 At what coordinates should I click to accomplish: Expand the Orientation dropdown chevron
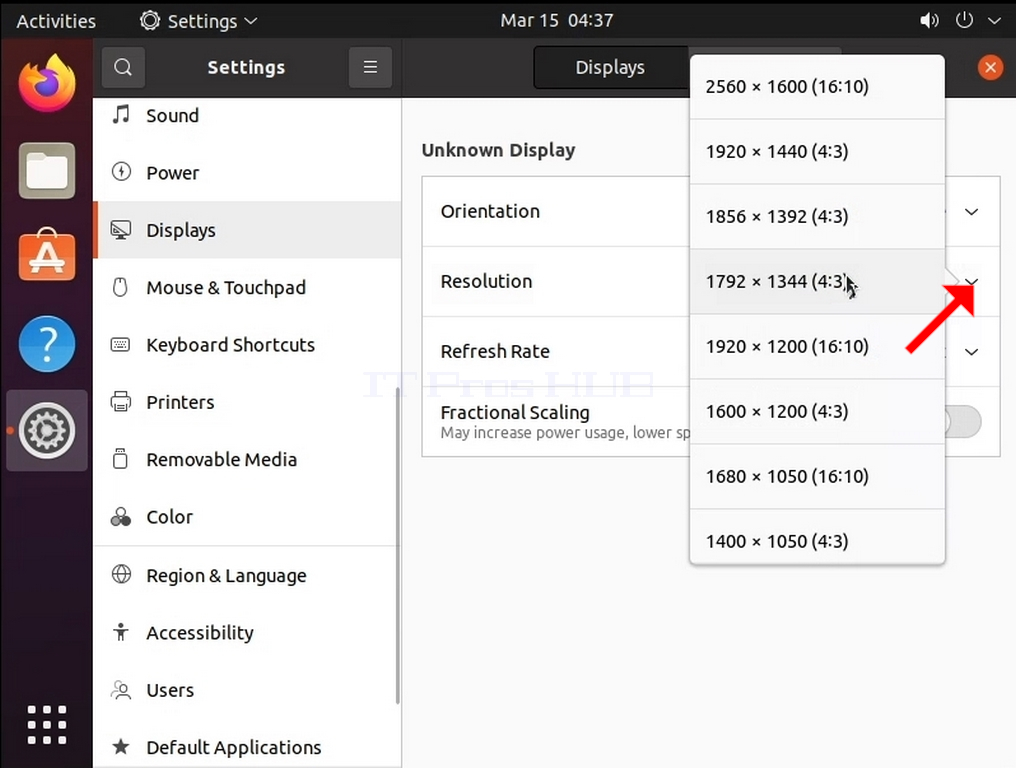(x=971, y=212)
